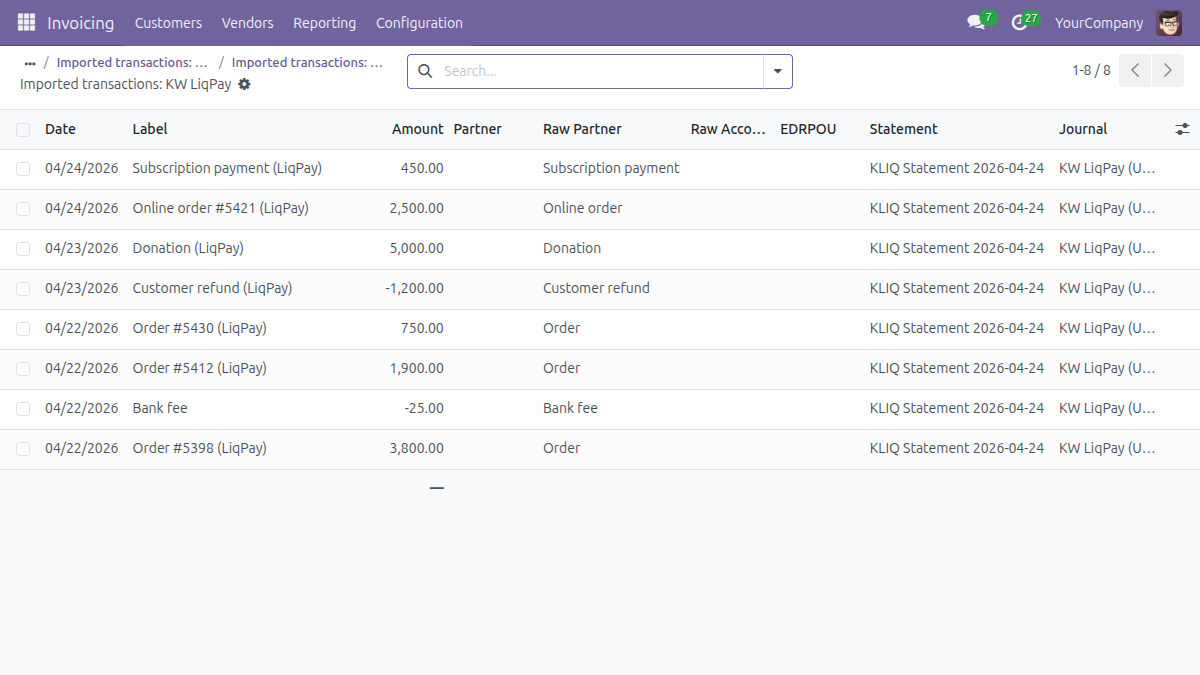Click the magnifier search icon
The height and width of the screenshot is (675, 1200).
pyautogui.click(x=425, y=71)
